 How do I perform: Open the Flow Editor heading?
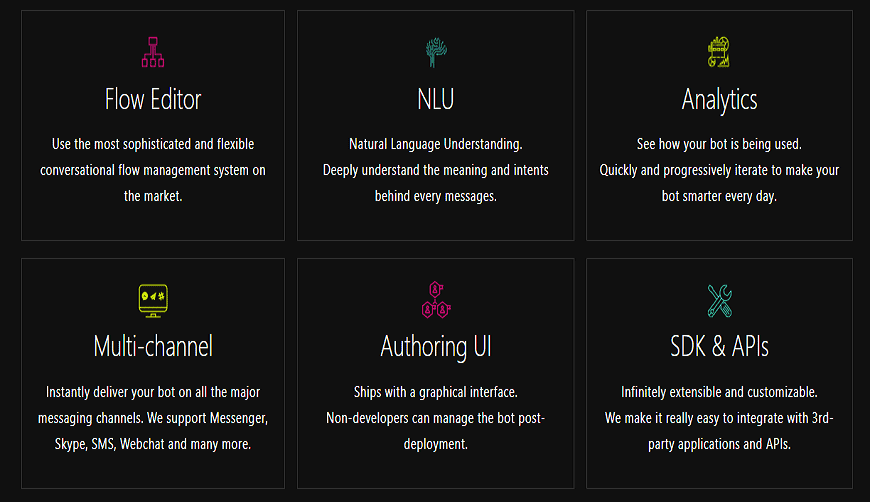pos(153,100)
